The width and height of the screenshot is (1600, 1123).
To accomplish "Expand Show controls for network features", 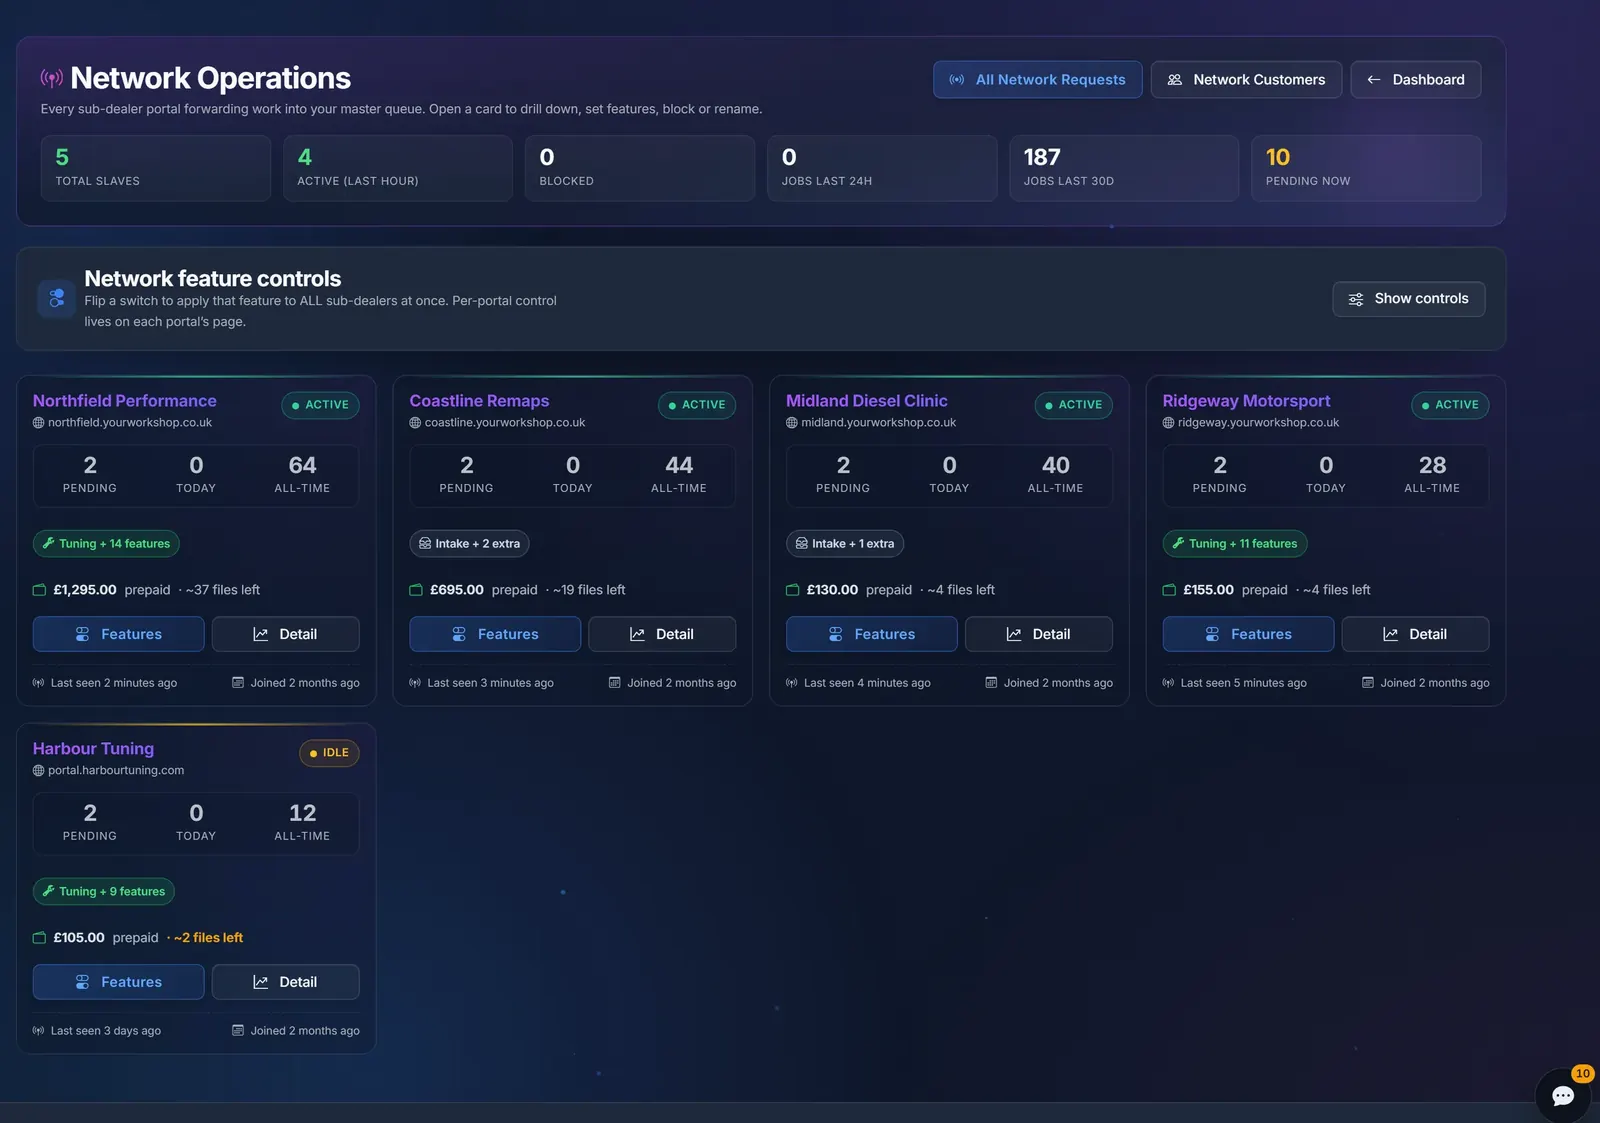I will 1409,299.
